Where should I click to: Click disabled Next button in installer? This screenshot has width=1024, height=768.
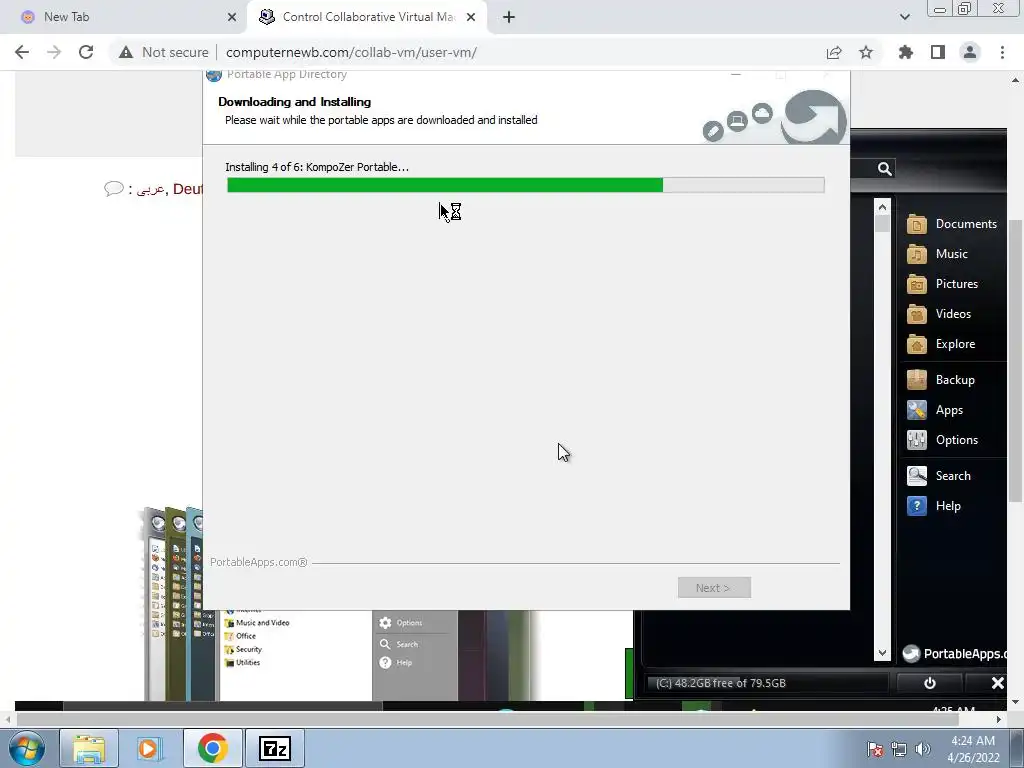tap(714, 588)
